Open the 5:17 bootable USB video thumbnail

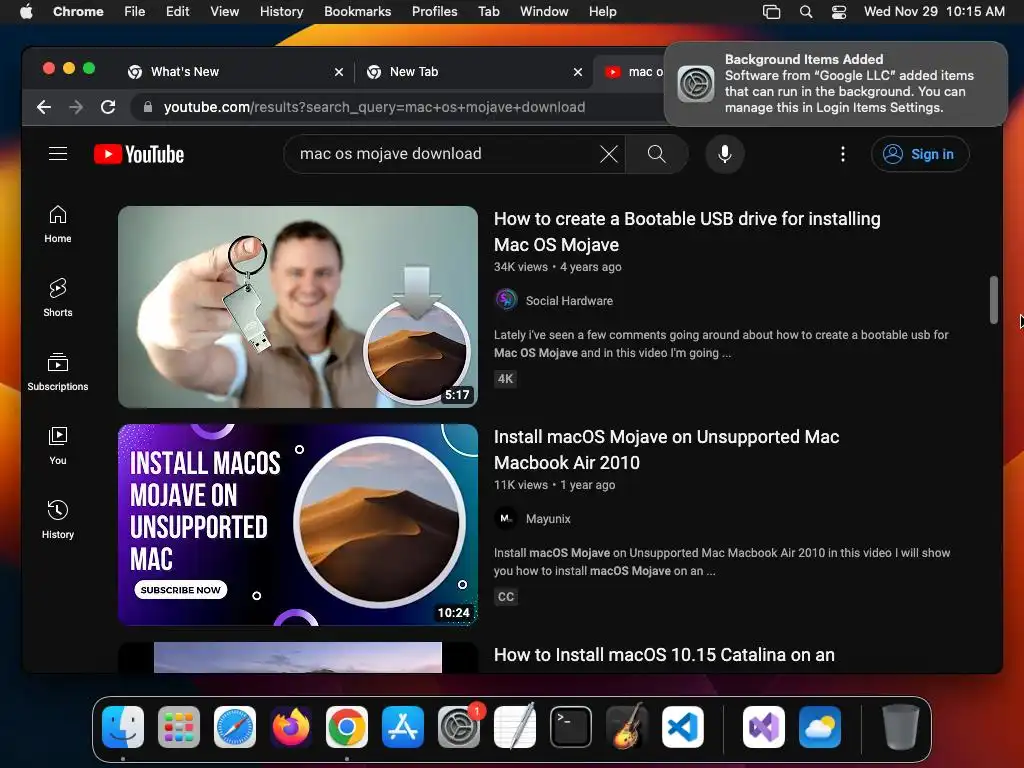click(298, 307)
